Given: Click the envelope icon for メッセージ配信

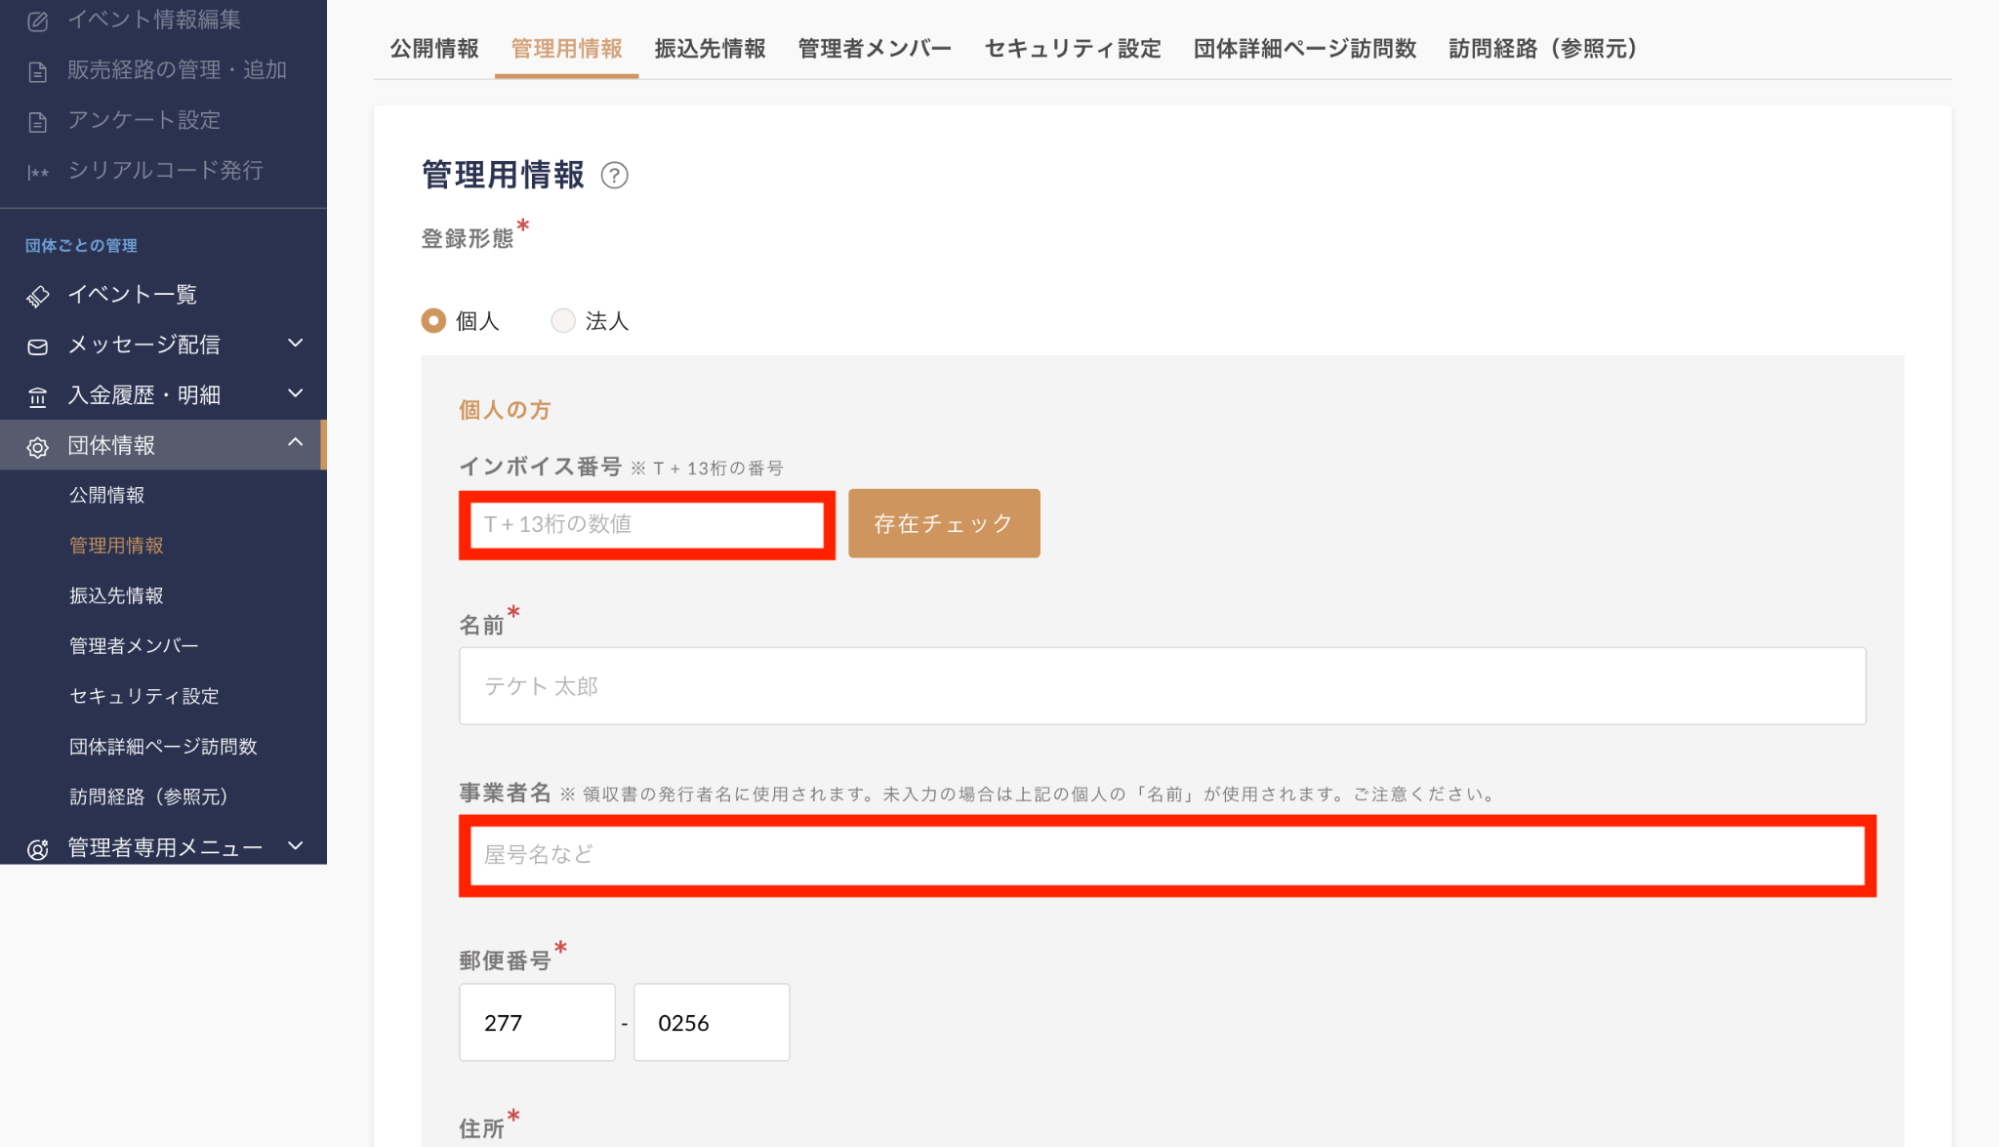Looking at the screenshot, I should click(x=38, y=346).
